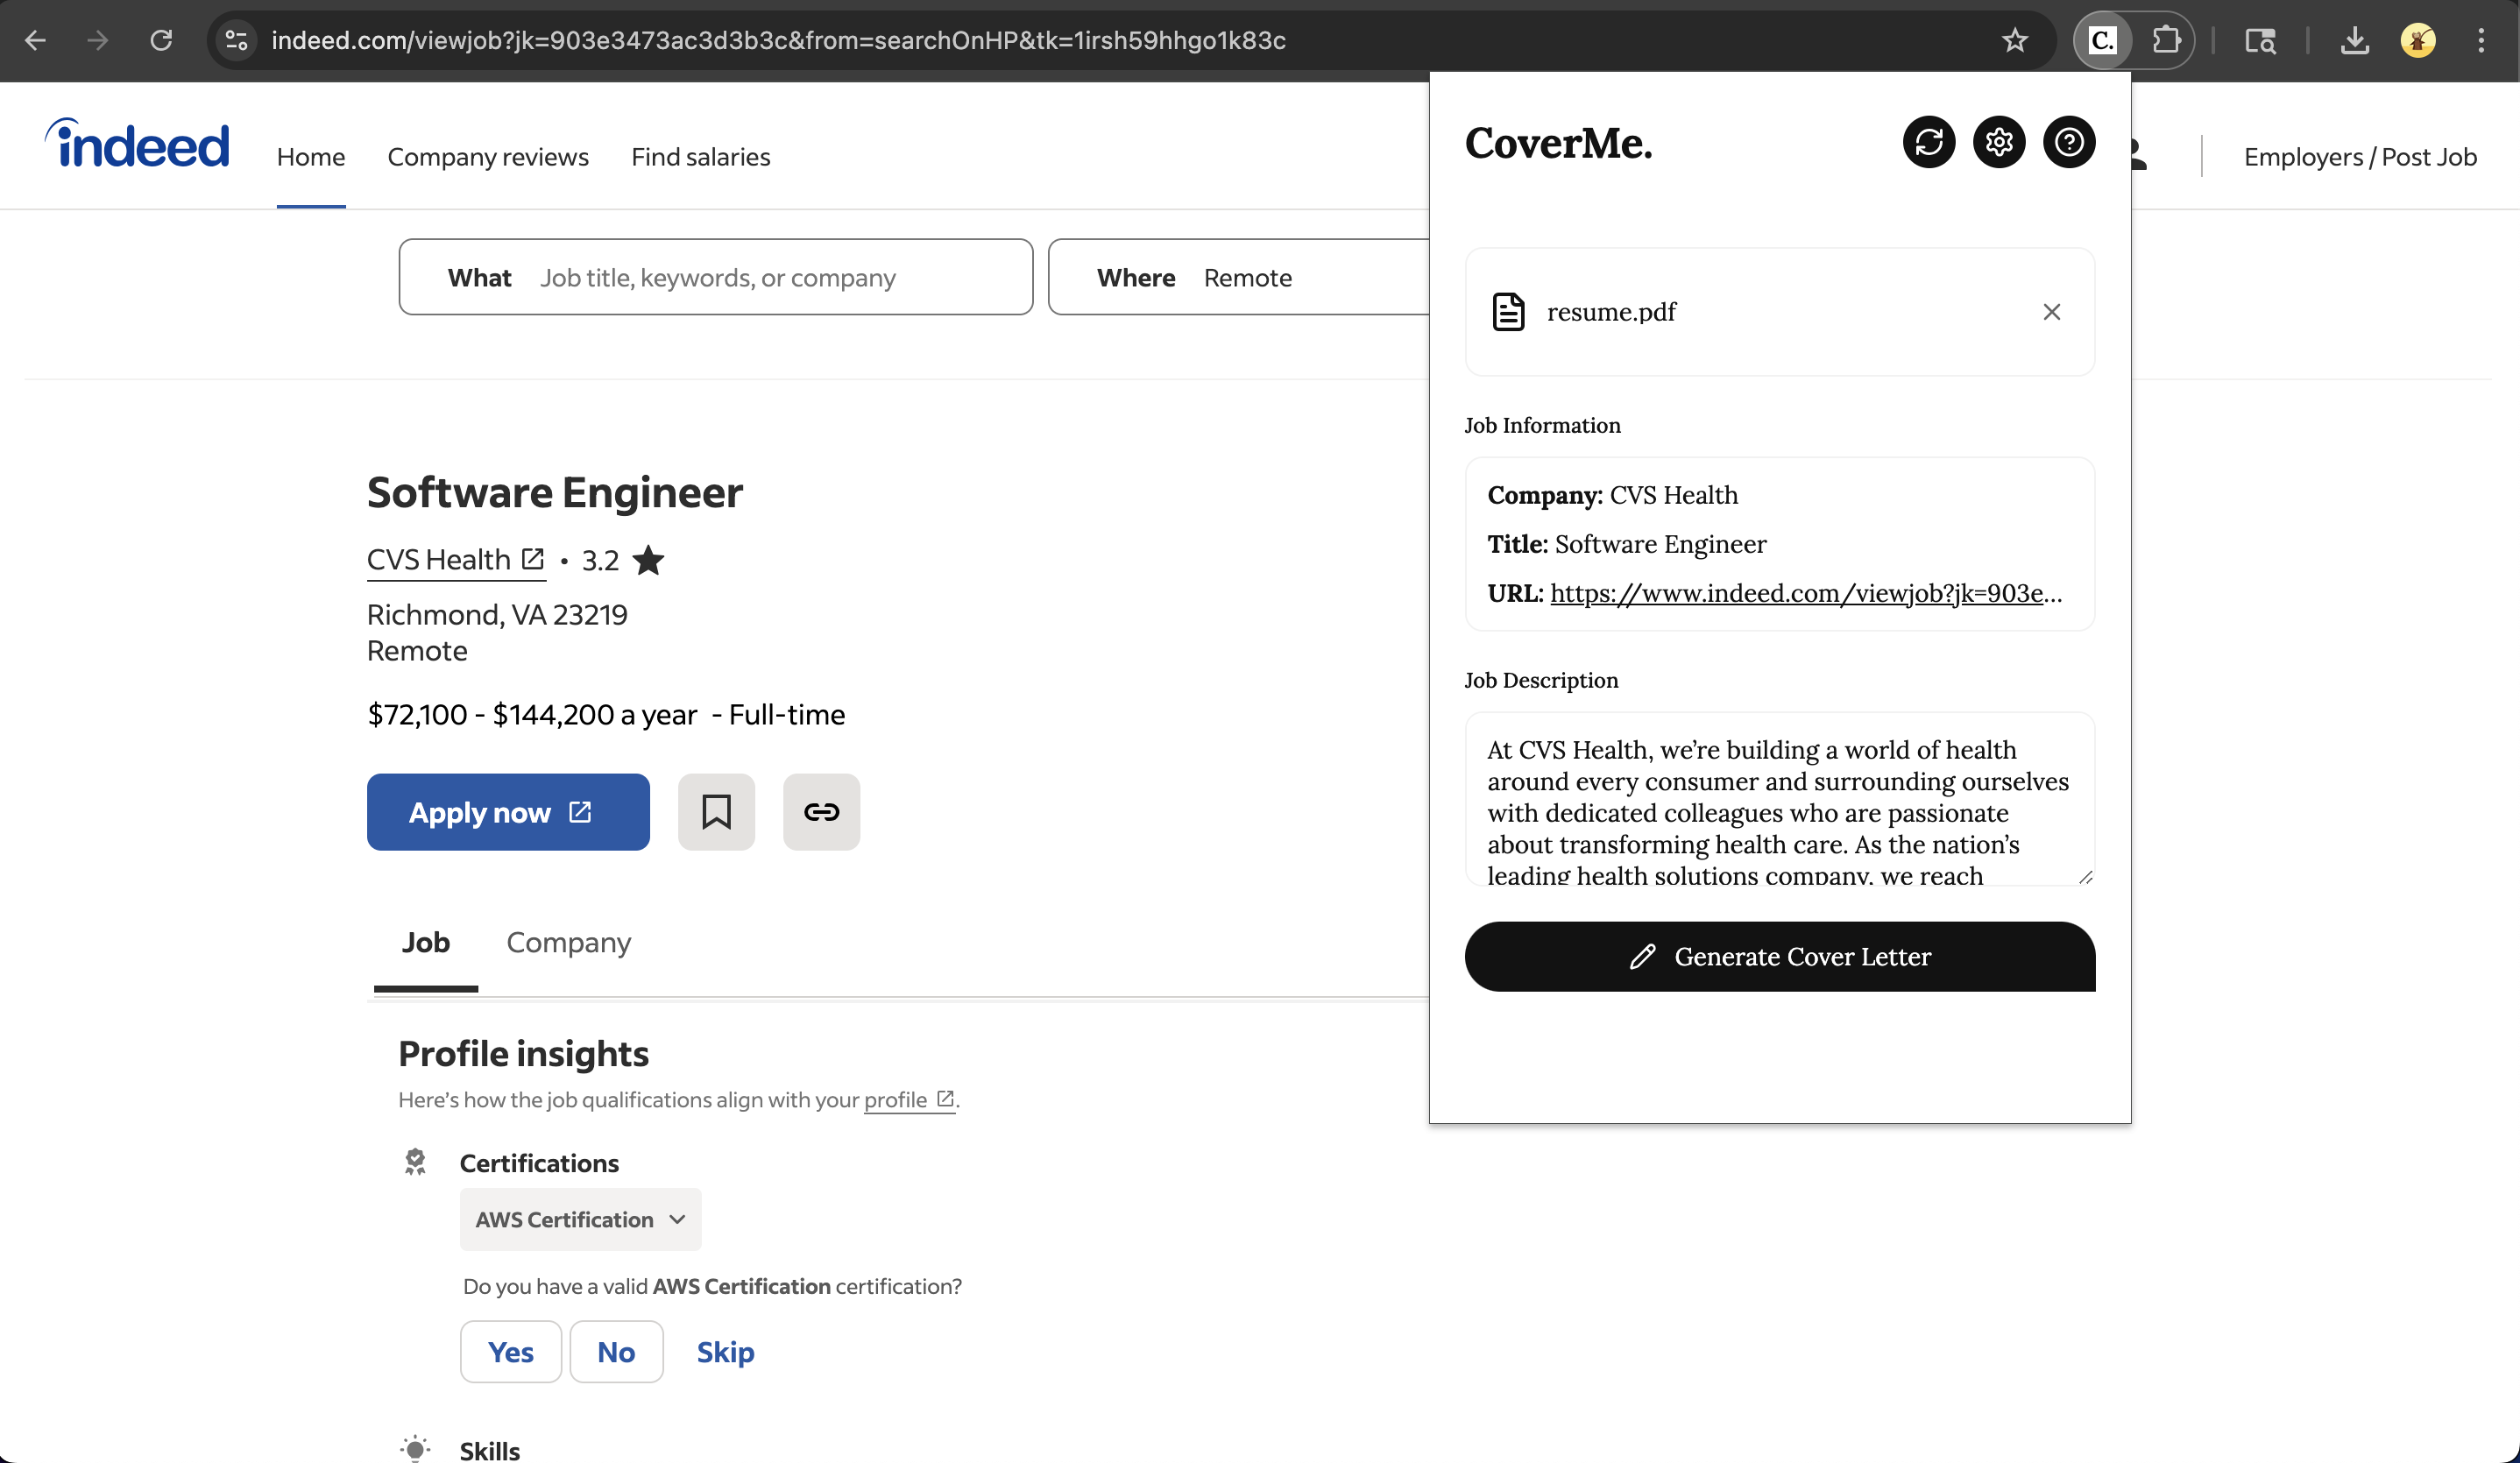Click the Profile insights heading
2520x1463 pixels.
(523, 1053)
